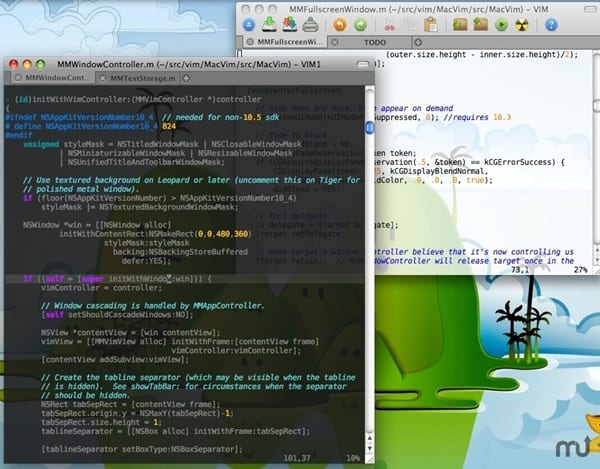Click the '#endif' preprocessor line
The height and width of the screenshot is (469, 600).
[18, 135]
